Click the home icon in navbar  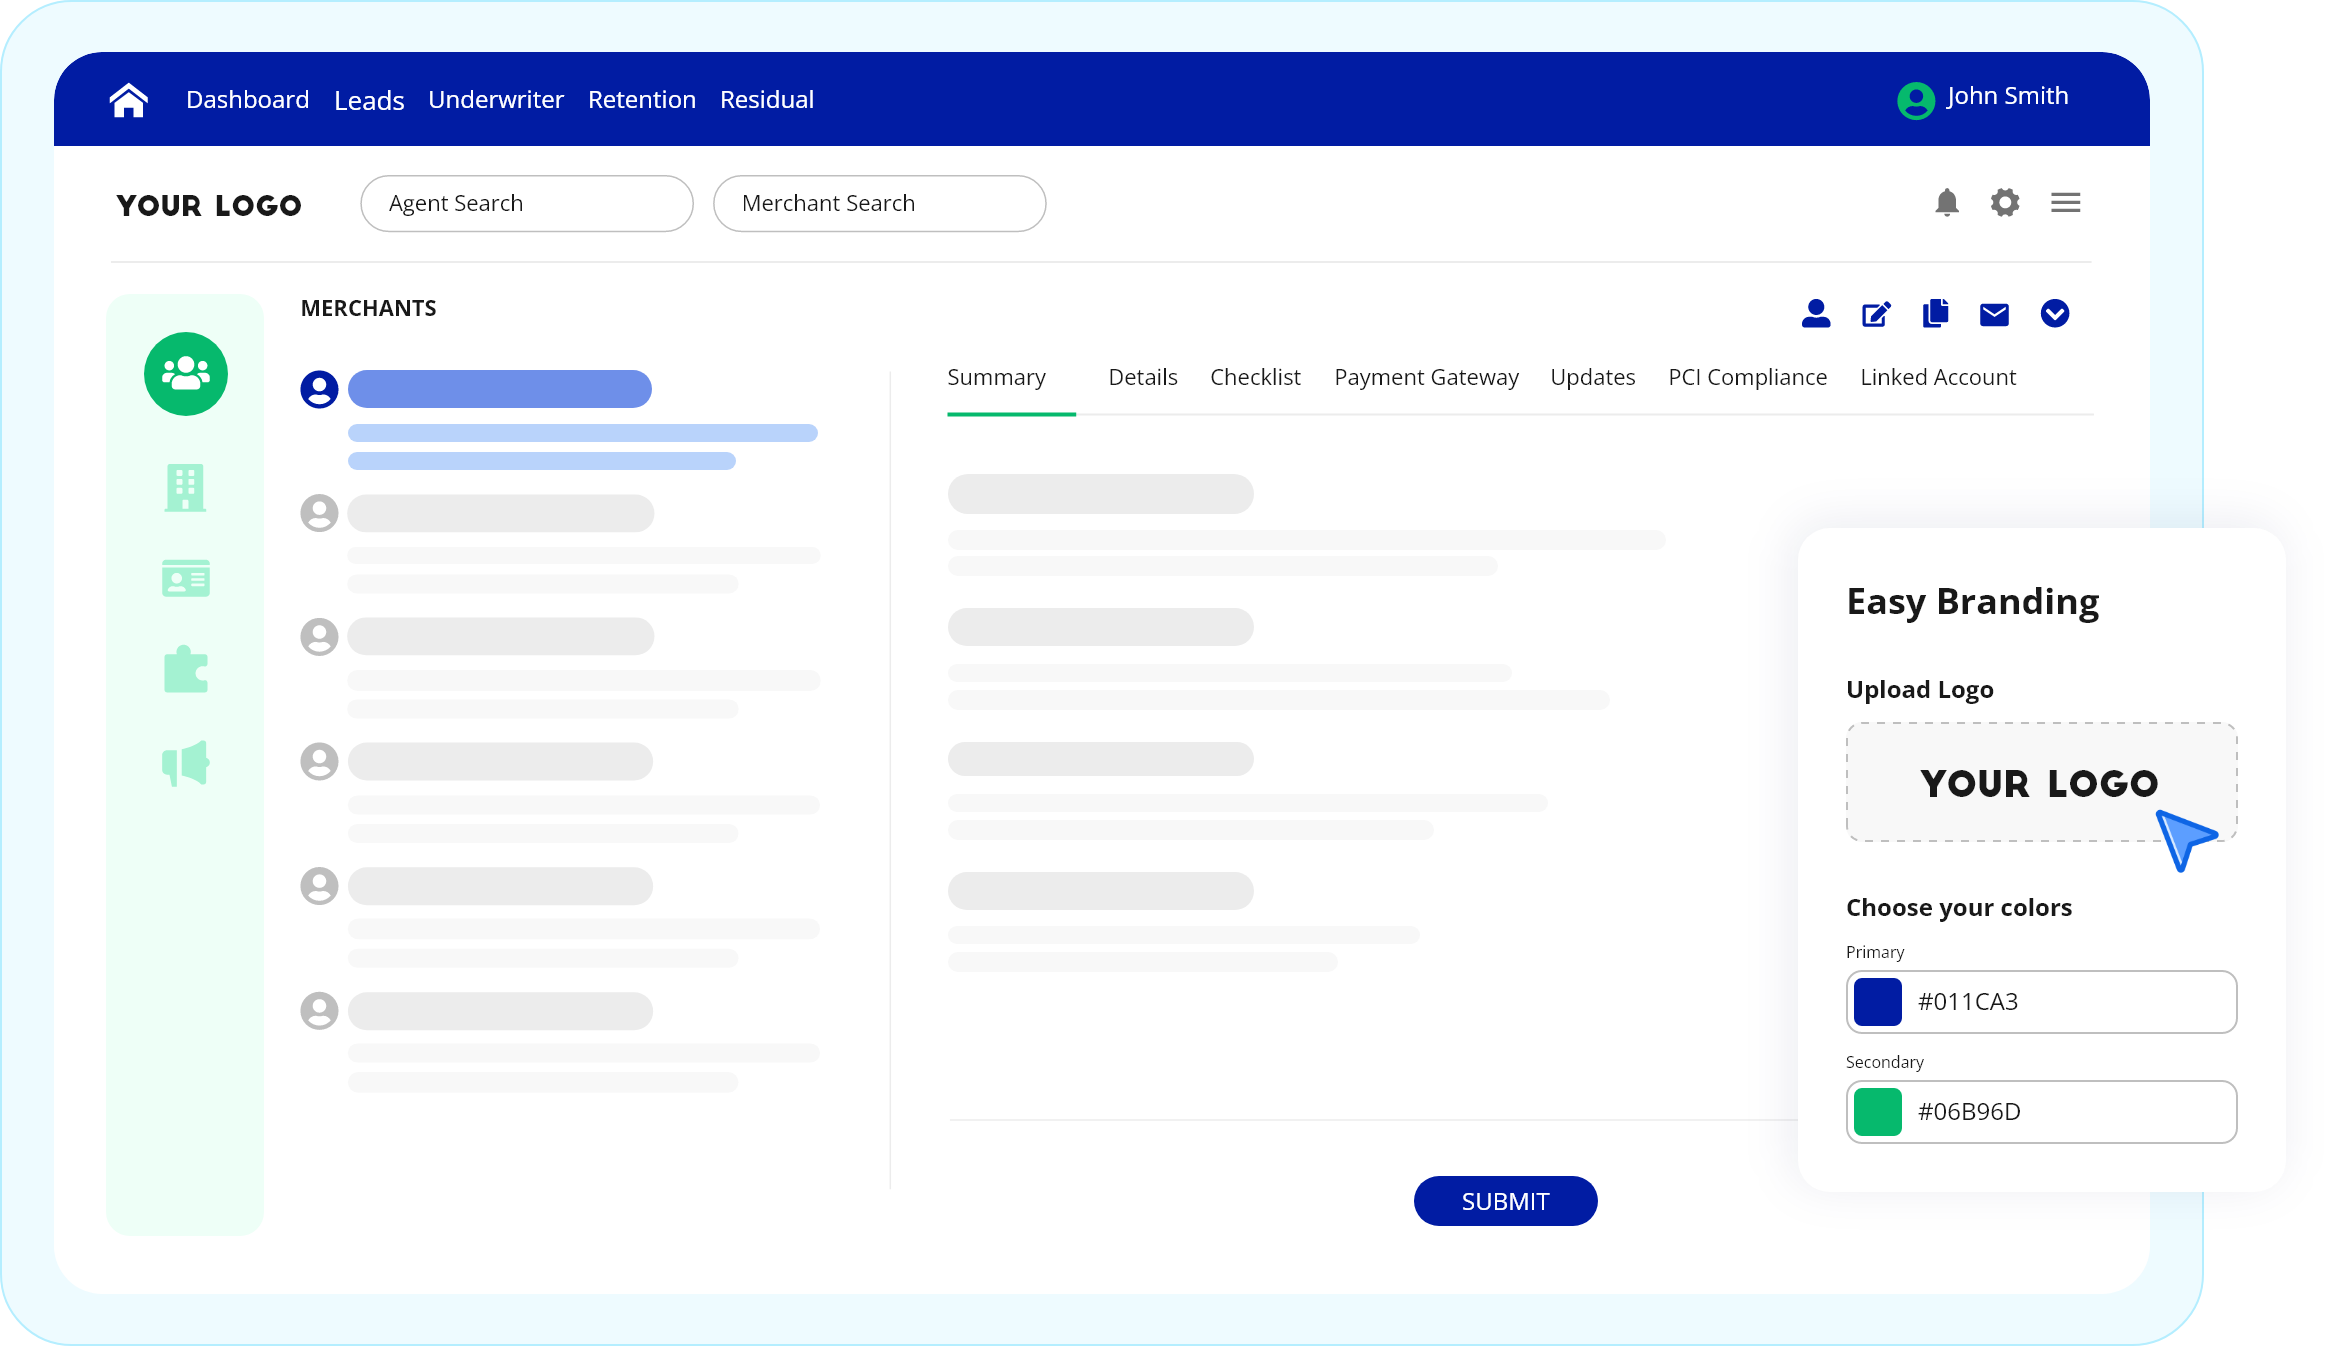pos(129,100)
